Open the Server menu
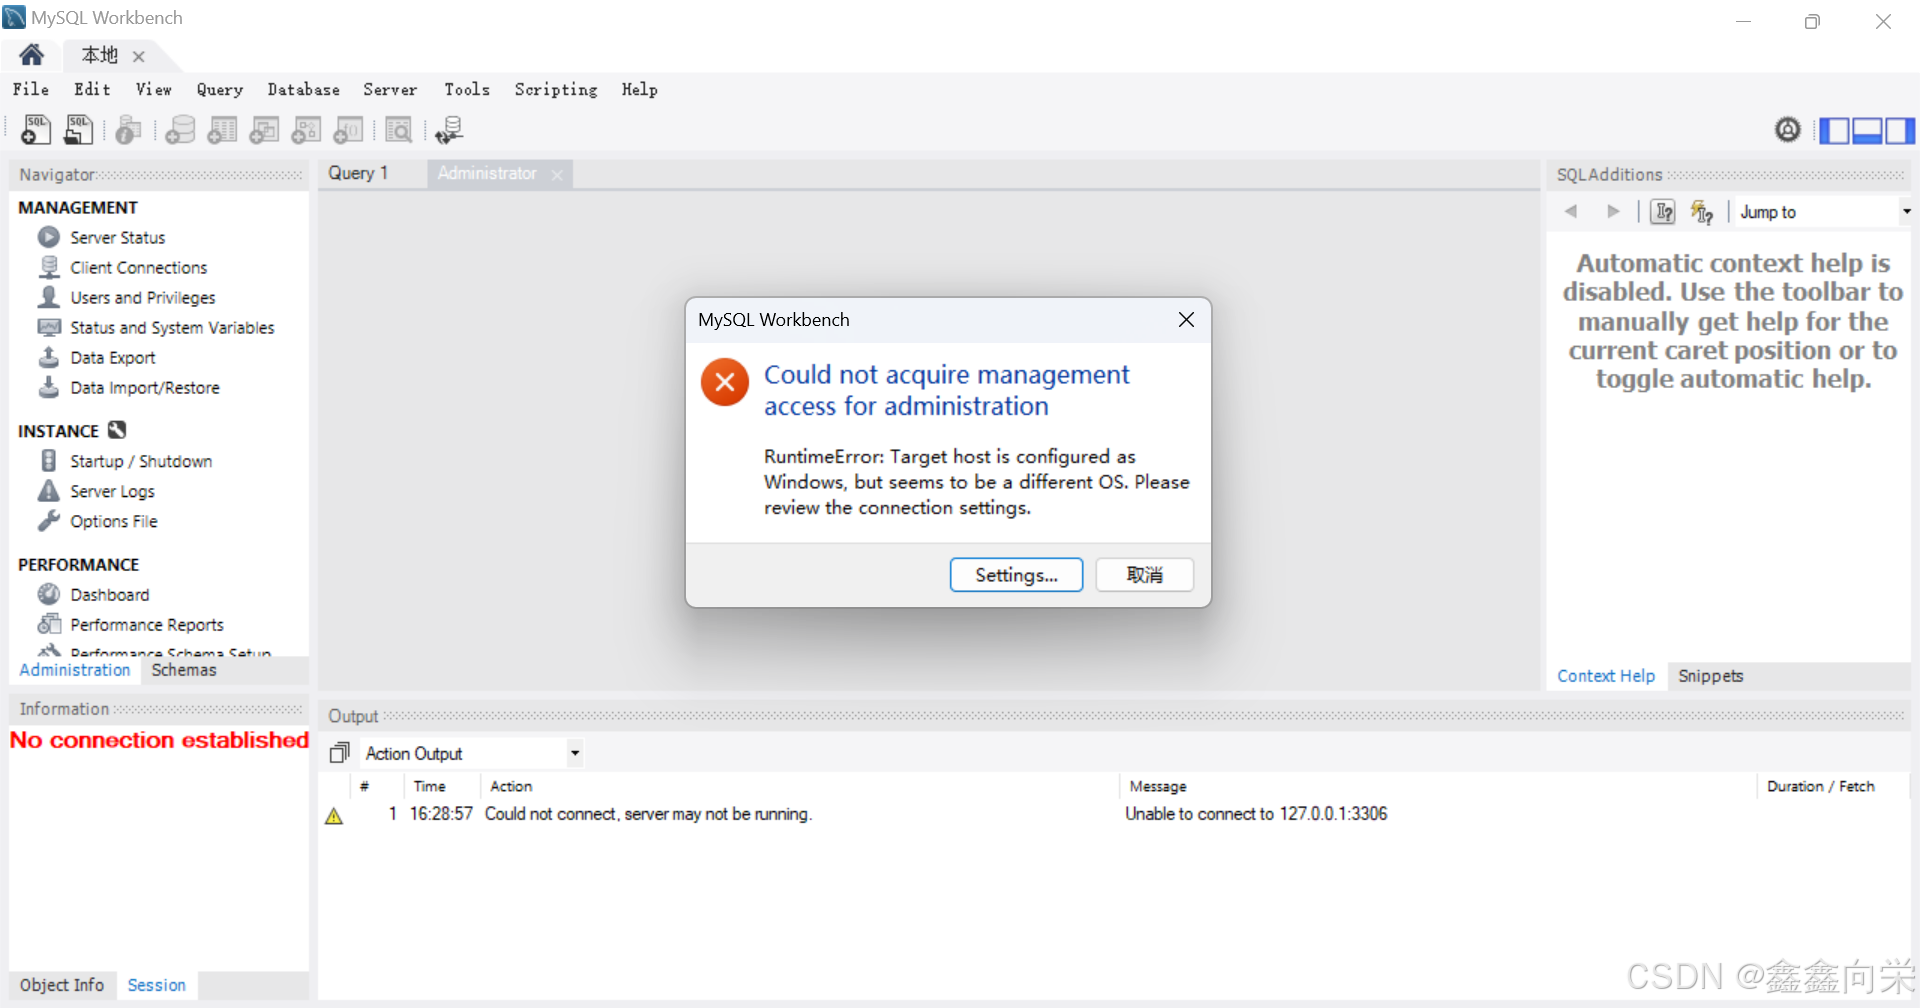Image resolution: width=1920 pixels, height=1008 pixels. click(390, 89)
